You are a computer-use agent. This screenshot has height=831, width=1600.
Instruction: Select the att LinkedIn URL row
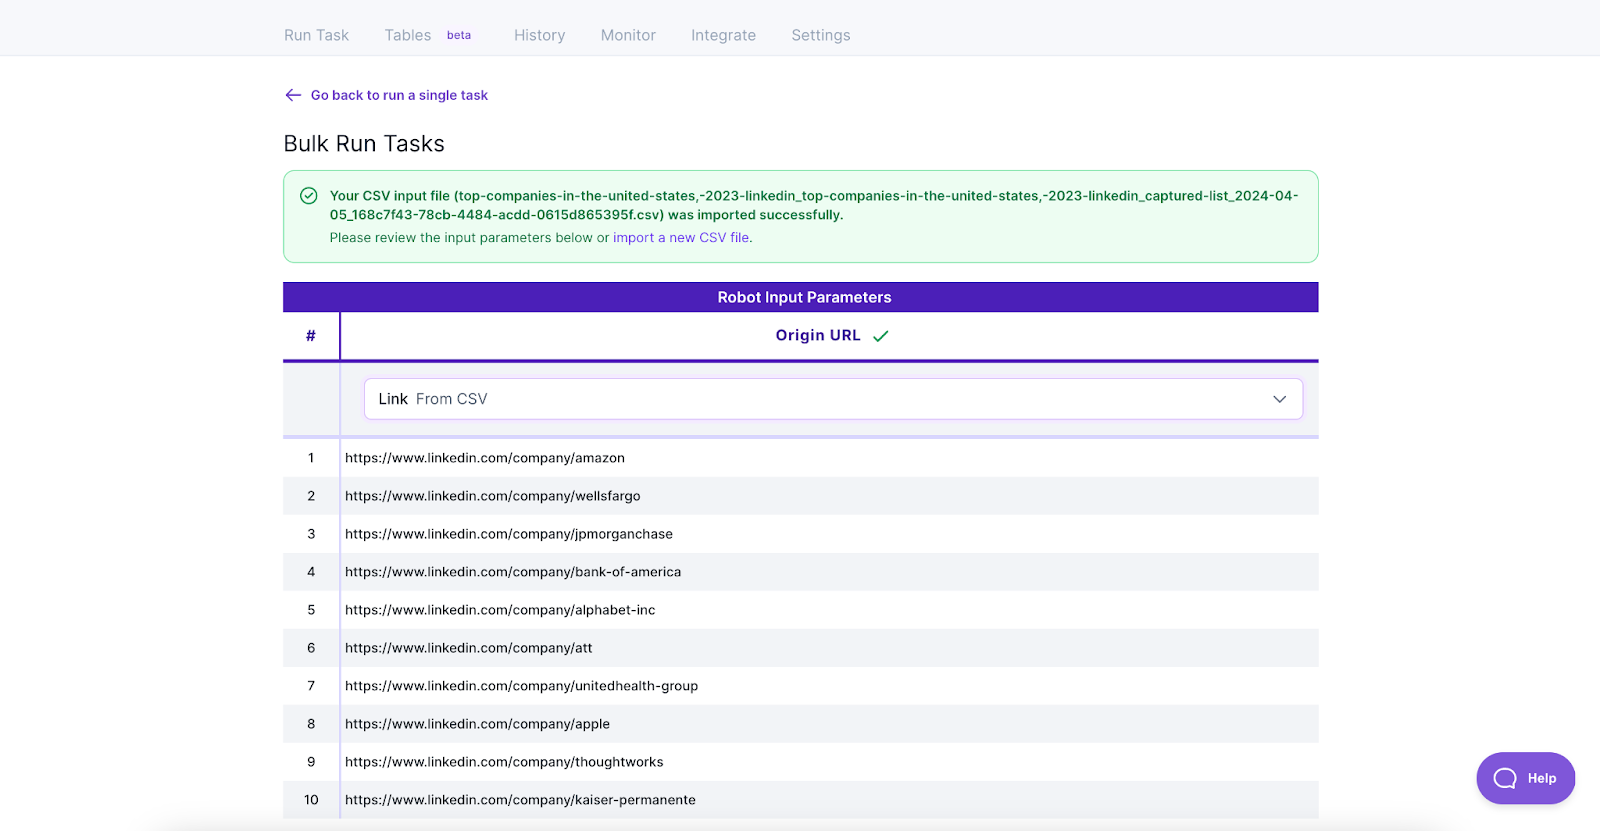(801, 648)
